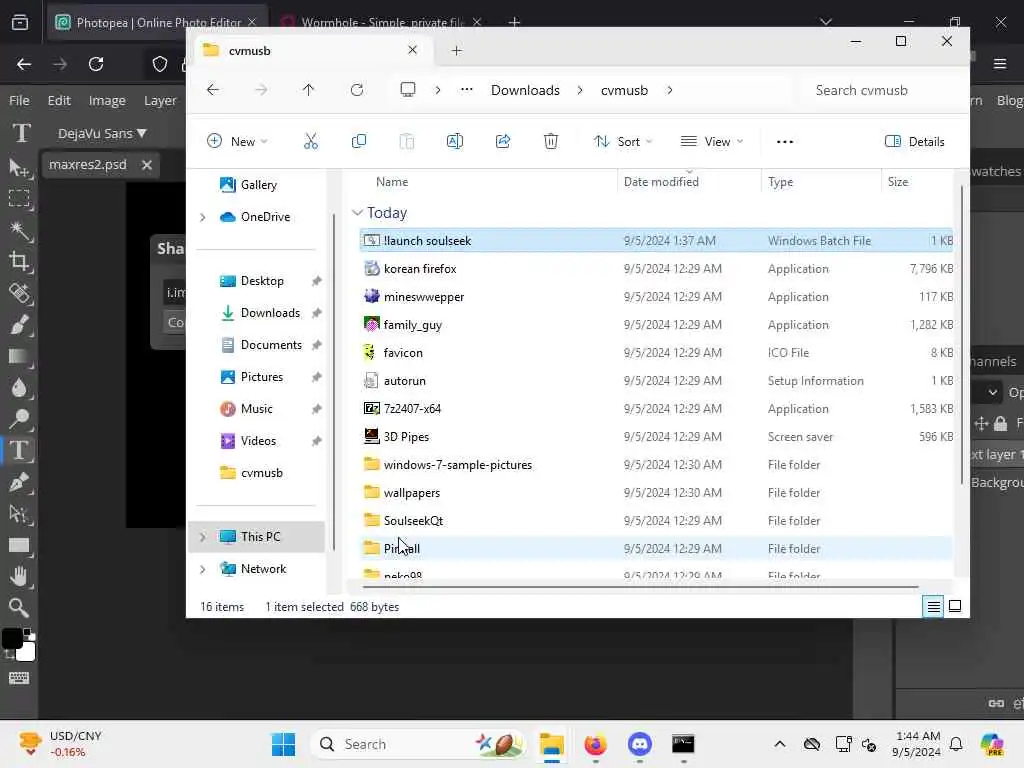Viewport: 1024px width, 768px height.
Task: Select the 3D Pipes screen saver file
Action: [656, 437]
